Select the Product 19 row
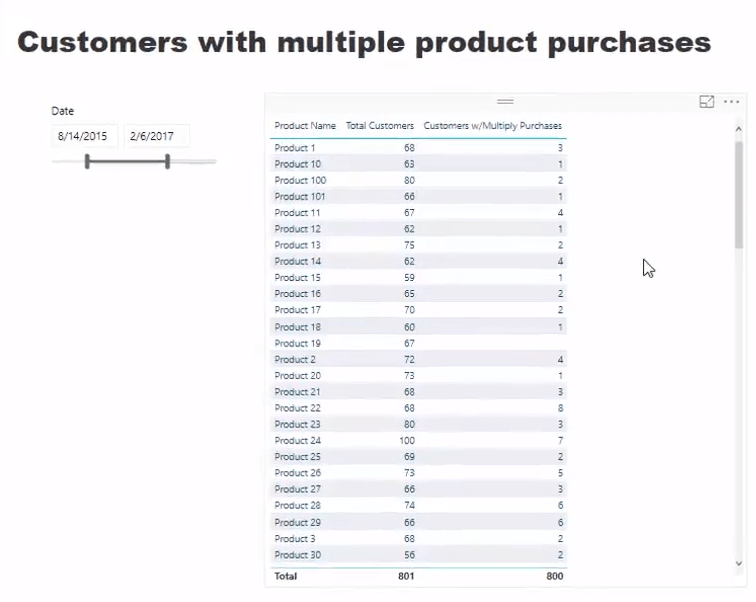756x602 pixels. 418,343
